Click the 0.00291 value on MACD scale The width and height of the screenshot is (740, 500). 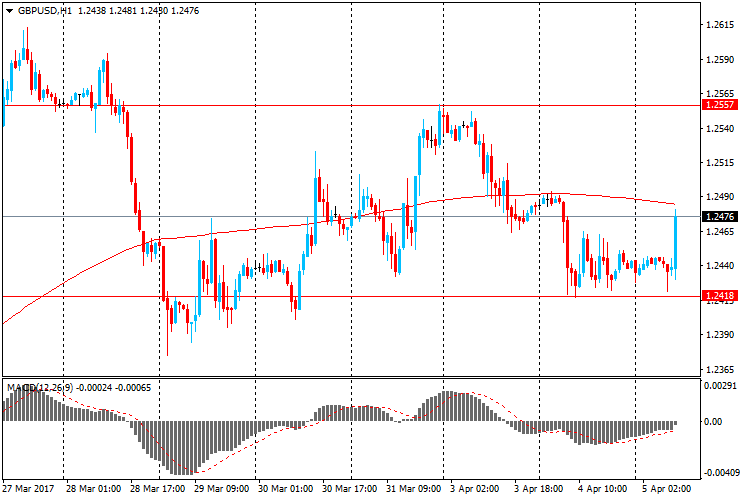[x=721, y=385]
